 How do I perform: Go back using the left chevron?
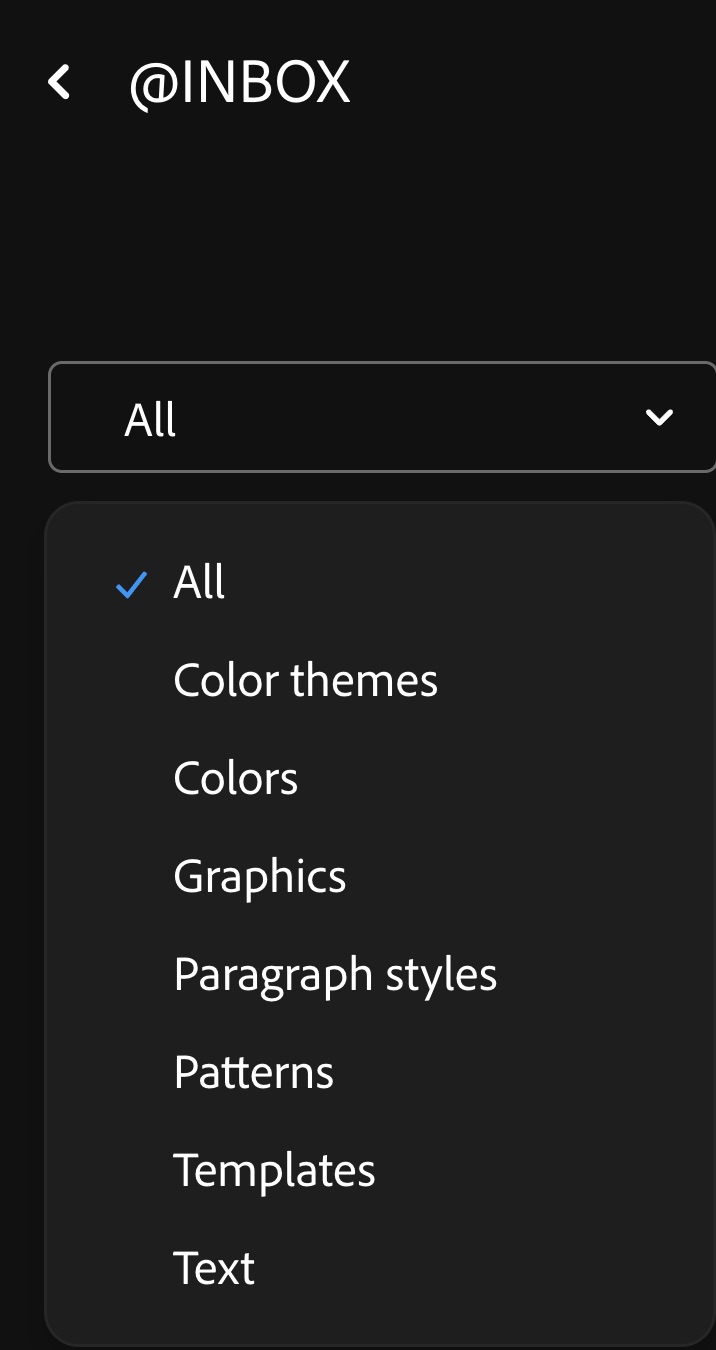click(60, 83)
